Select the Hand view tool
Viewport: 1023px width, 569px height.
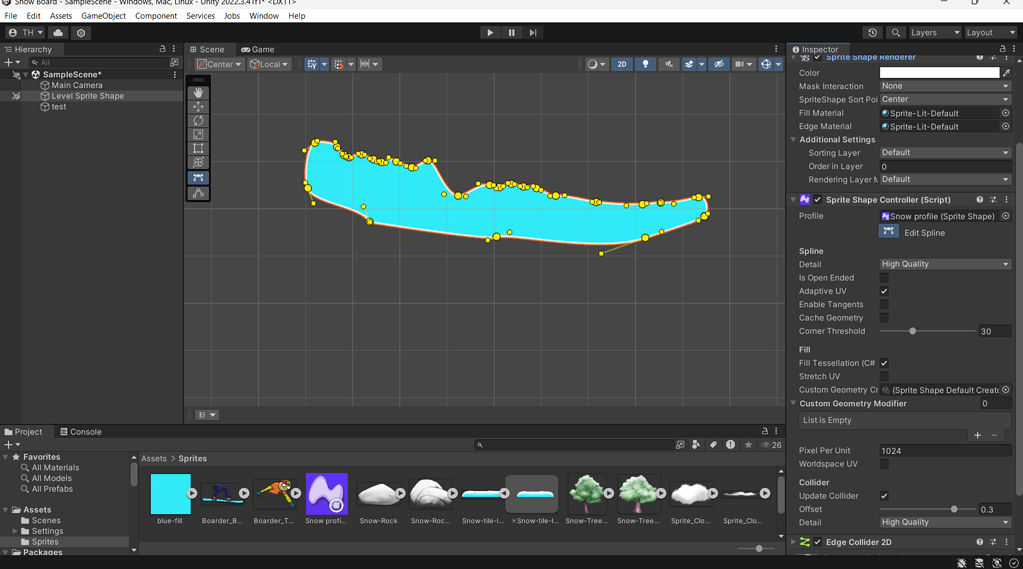[198, 92]
